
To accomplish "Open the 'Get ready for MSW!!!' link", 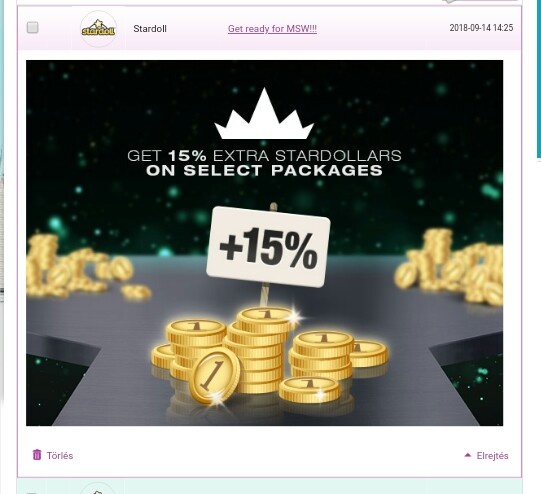I will point(272,29).
